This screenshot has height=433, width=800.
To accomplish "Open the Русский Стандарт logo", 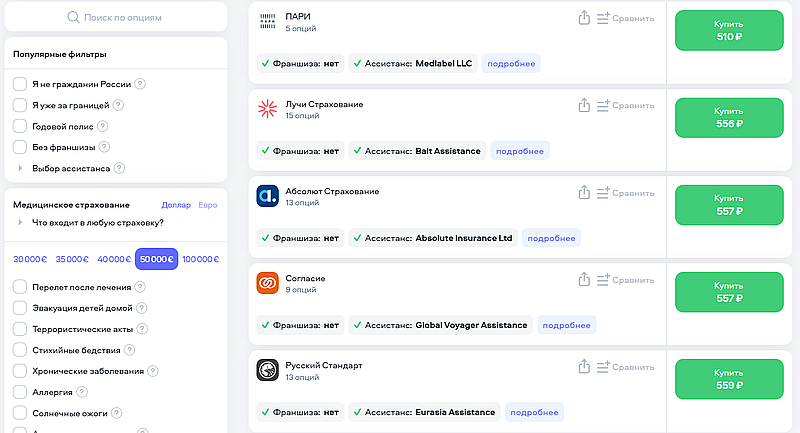I will 267,370.
